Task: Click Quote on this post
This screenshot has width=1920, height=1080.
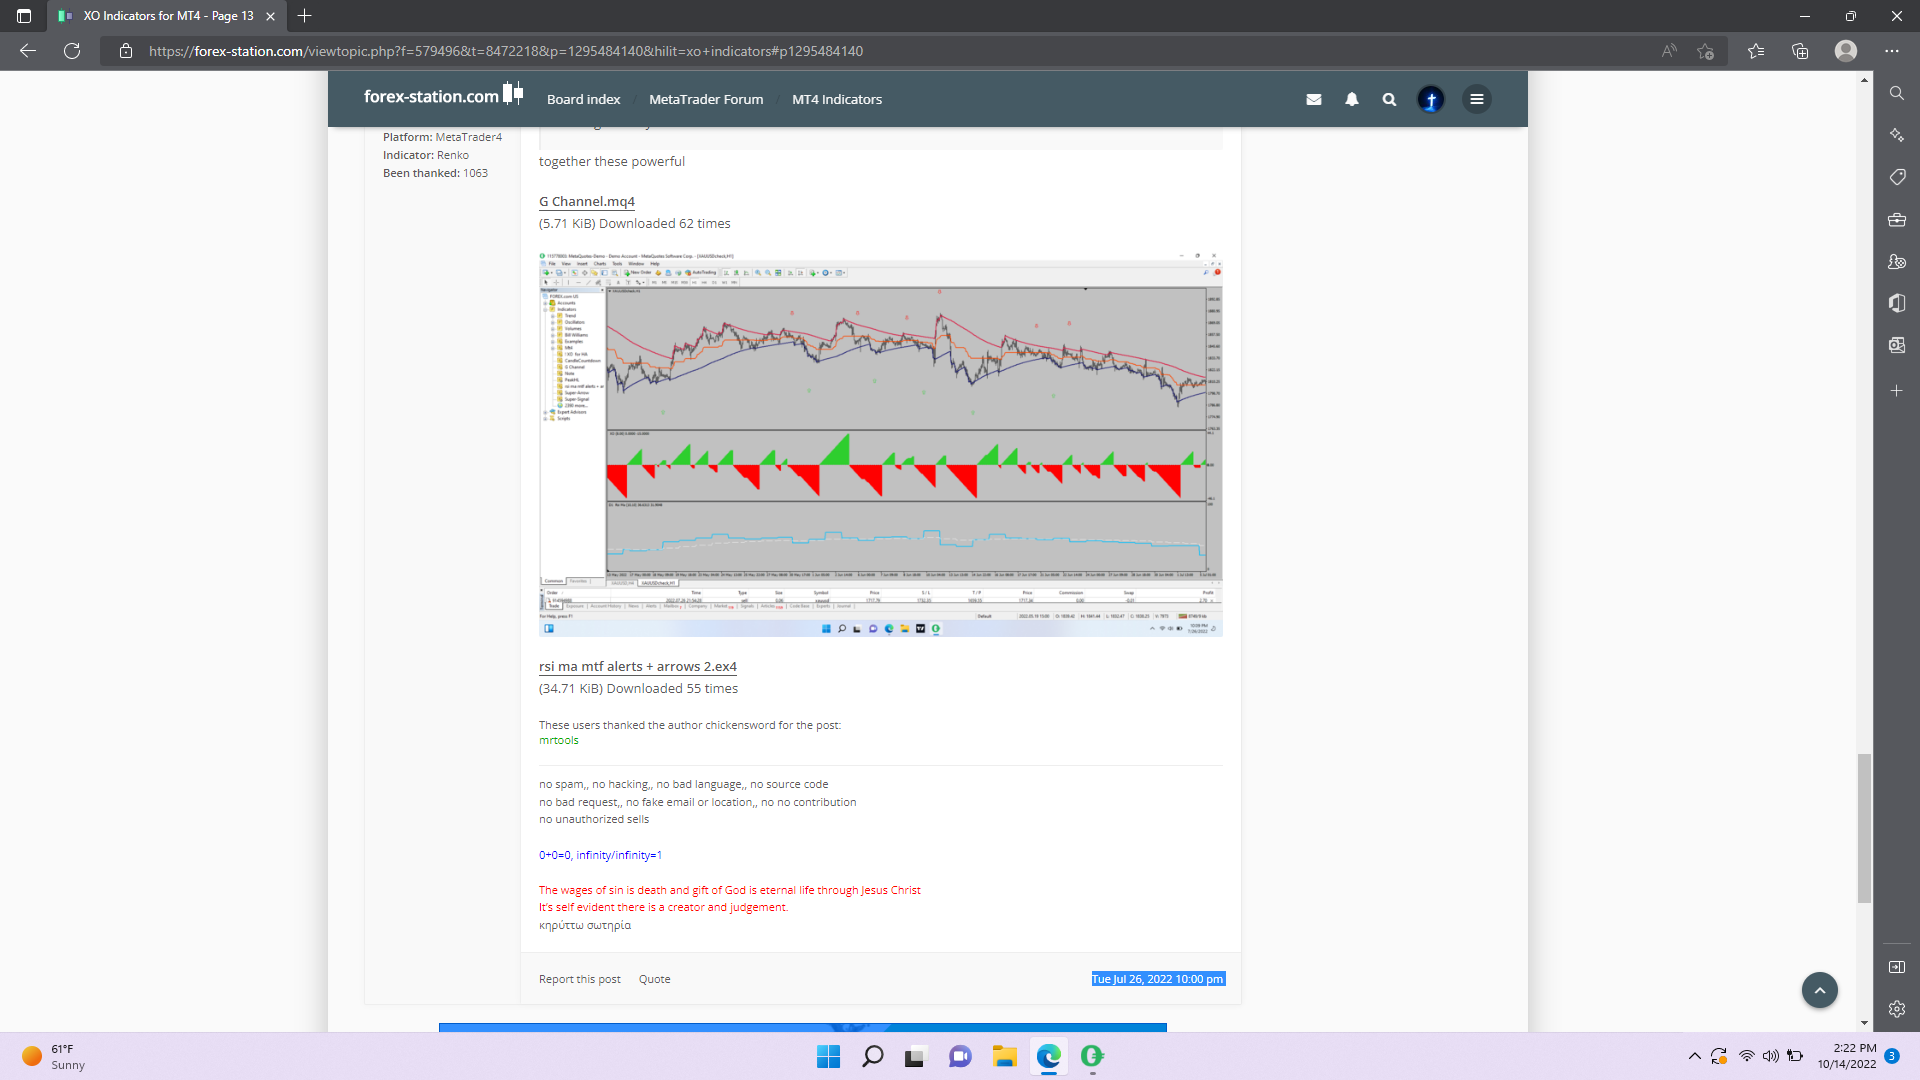Action: pos(655,979)
